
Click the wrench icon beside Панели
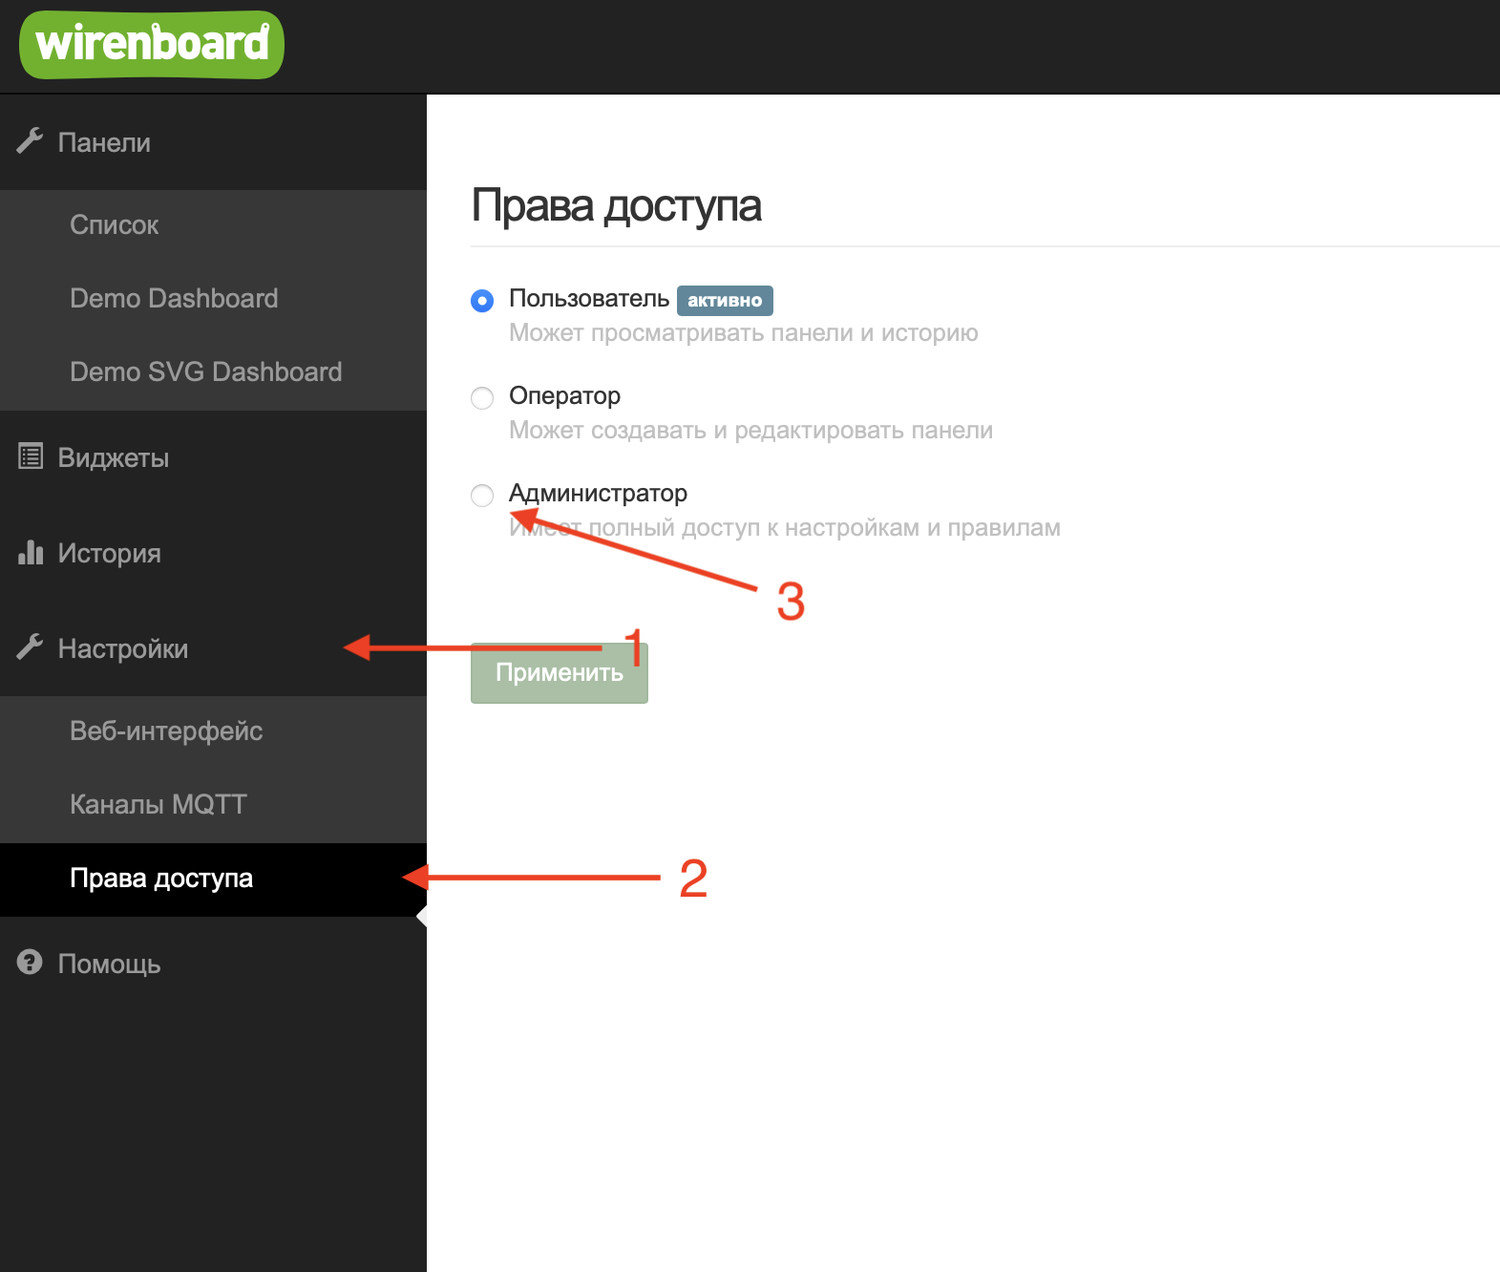(x=30, y=141)
